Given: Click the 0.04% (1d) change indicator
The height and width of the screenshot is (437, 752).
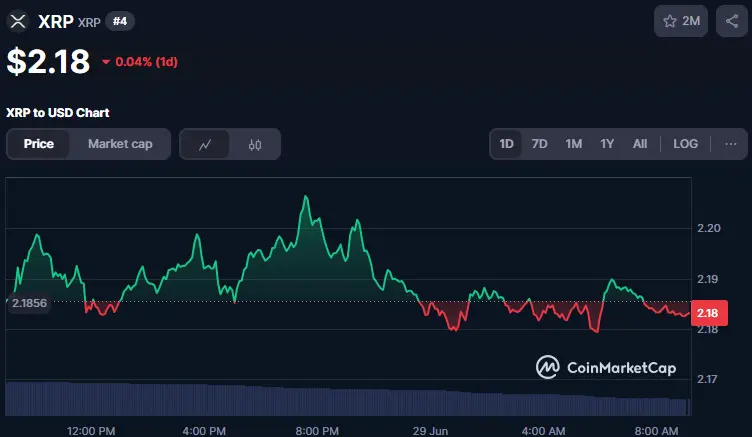Looking at the screenshot, I should pyautogui.click(x=140, y=62).
